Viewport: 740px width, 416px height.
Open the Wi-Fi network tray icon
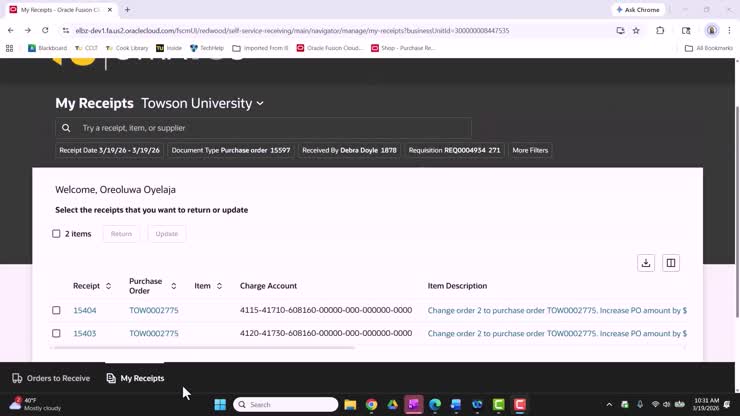655,405
